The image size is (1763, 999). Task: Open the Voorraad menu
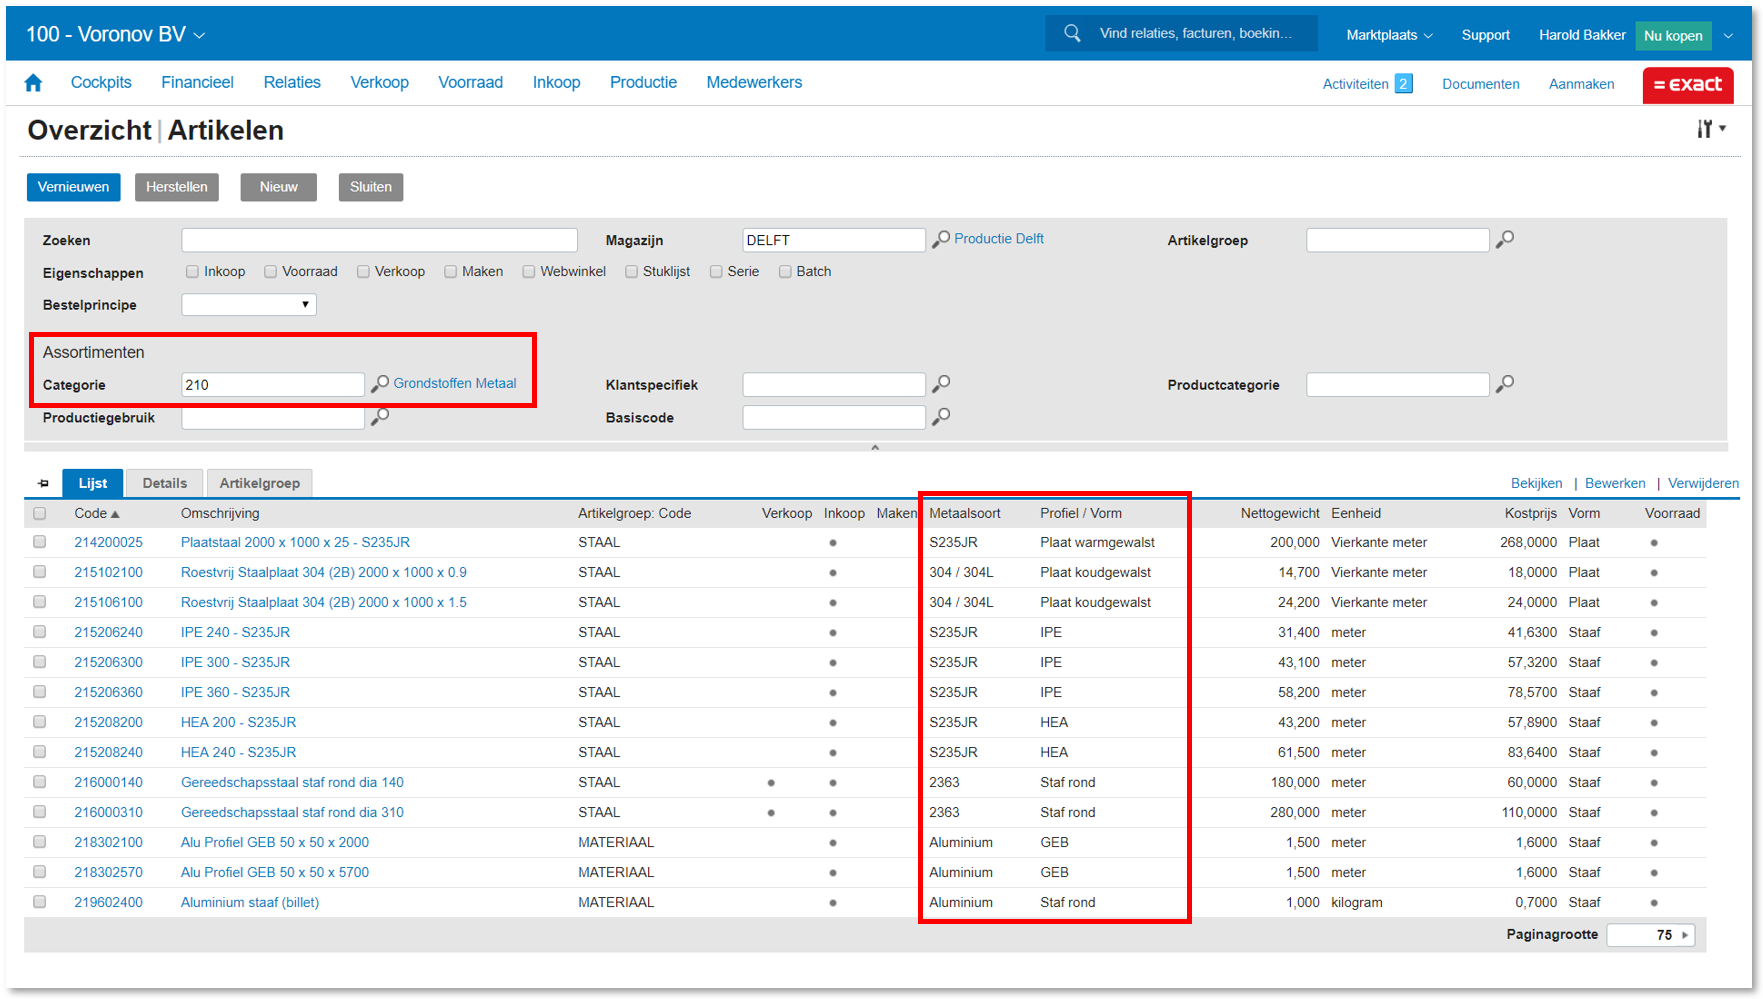470,83
